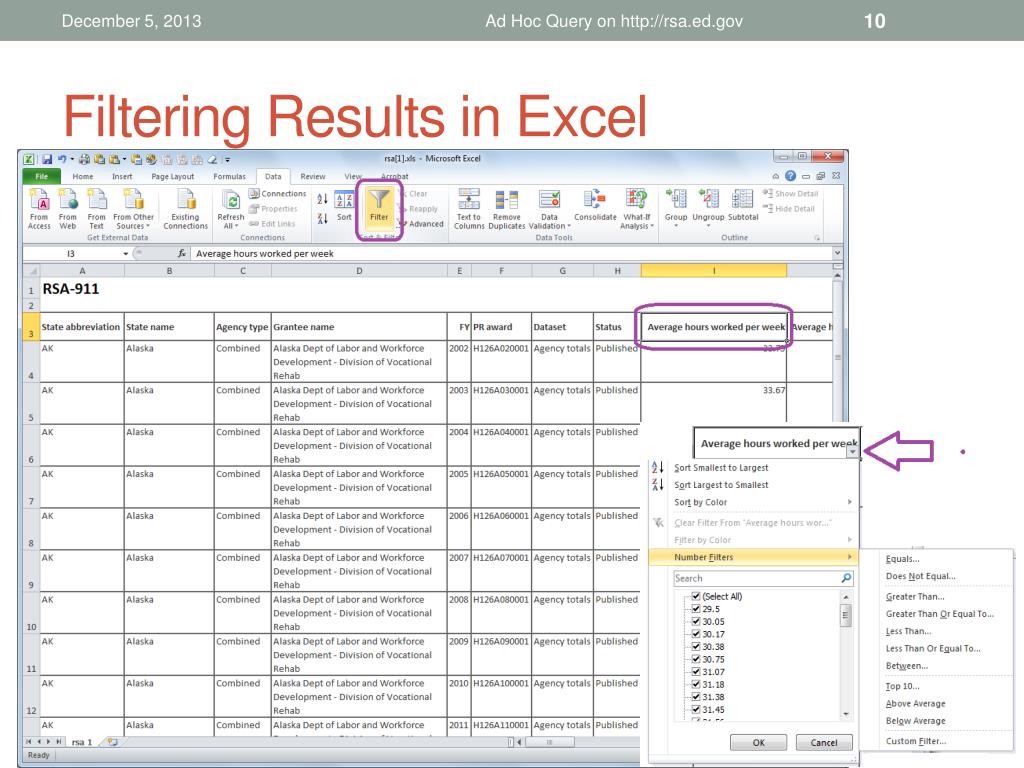This screenshot has width=1024, height=768.
Task: Click the search magnifier in filter box
Action: pyautogui.click(x=846, y=578)
